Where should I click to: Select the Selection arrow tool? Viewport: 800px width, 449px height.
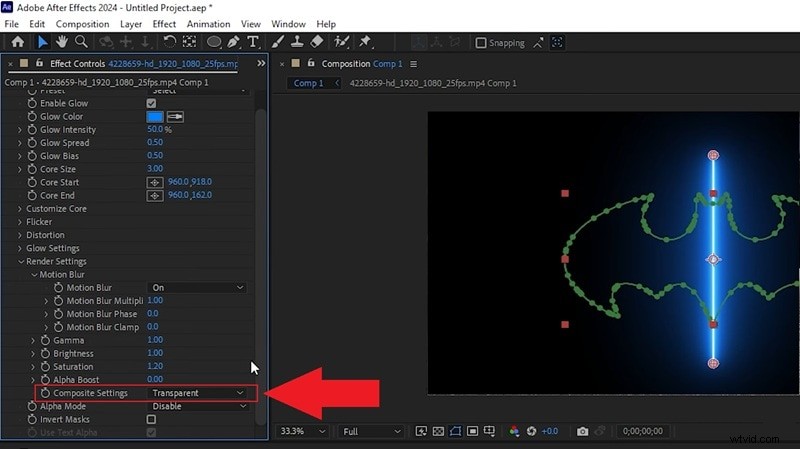pyautogui.click(x=42, y=42)
